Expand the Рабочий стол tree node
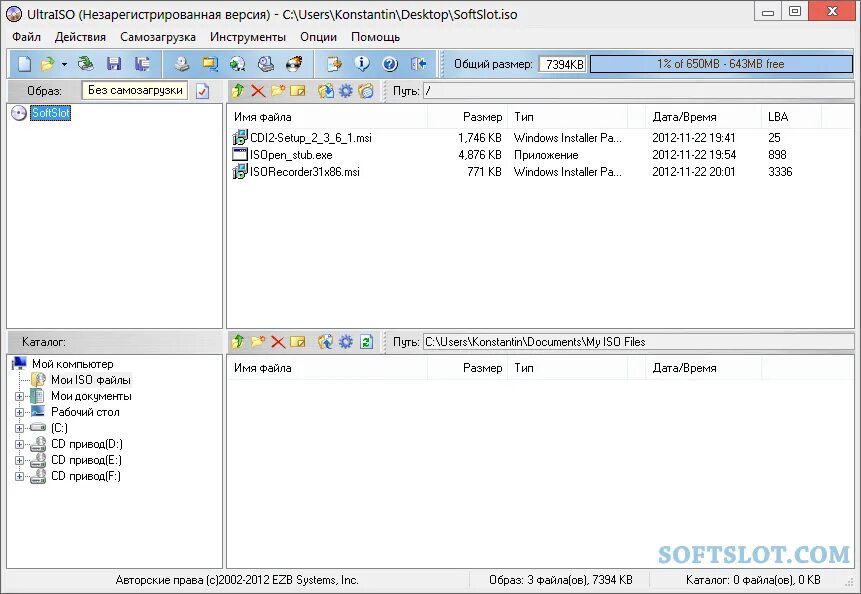 point(19,412)
